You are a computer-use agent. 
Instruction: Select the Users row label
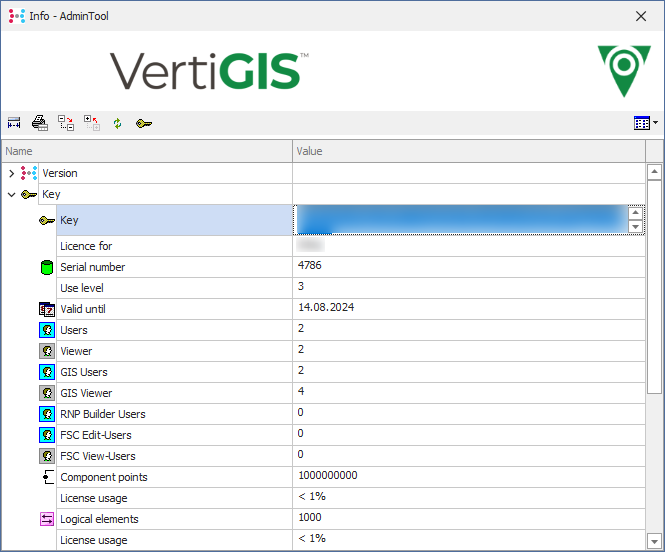click(x=74, y=330)
